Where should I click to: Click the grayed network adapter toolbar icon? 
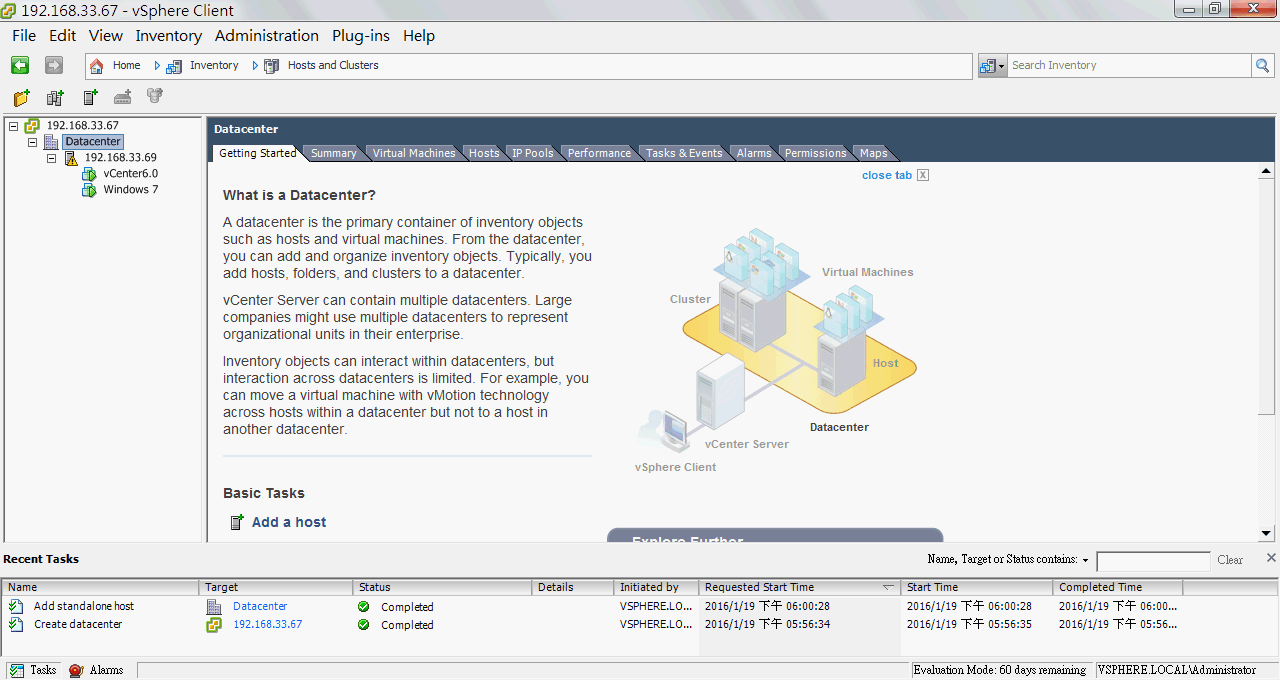123,97
